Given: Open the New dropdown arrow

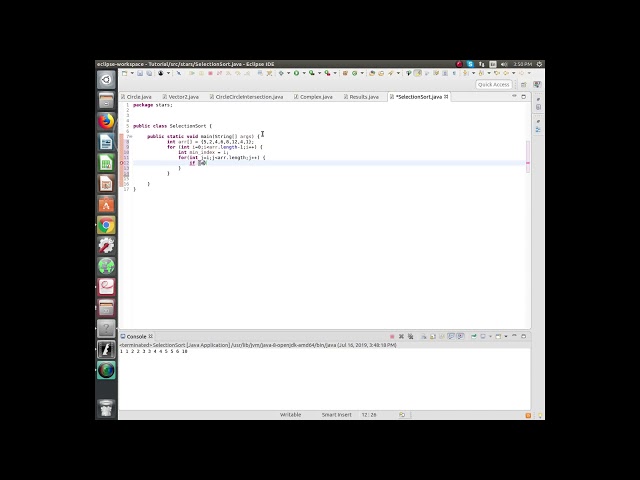Looking at the screenshot, I should click(132, 73).
